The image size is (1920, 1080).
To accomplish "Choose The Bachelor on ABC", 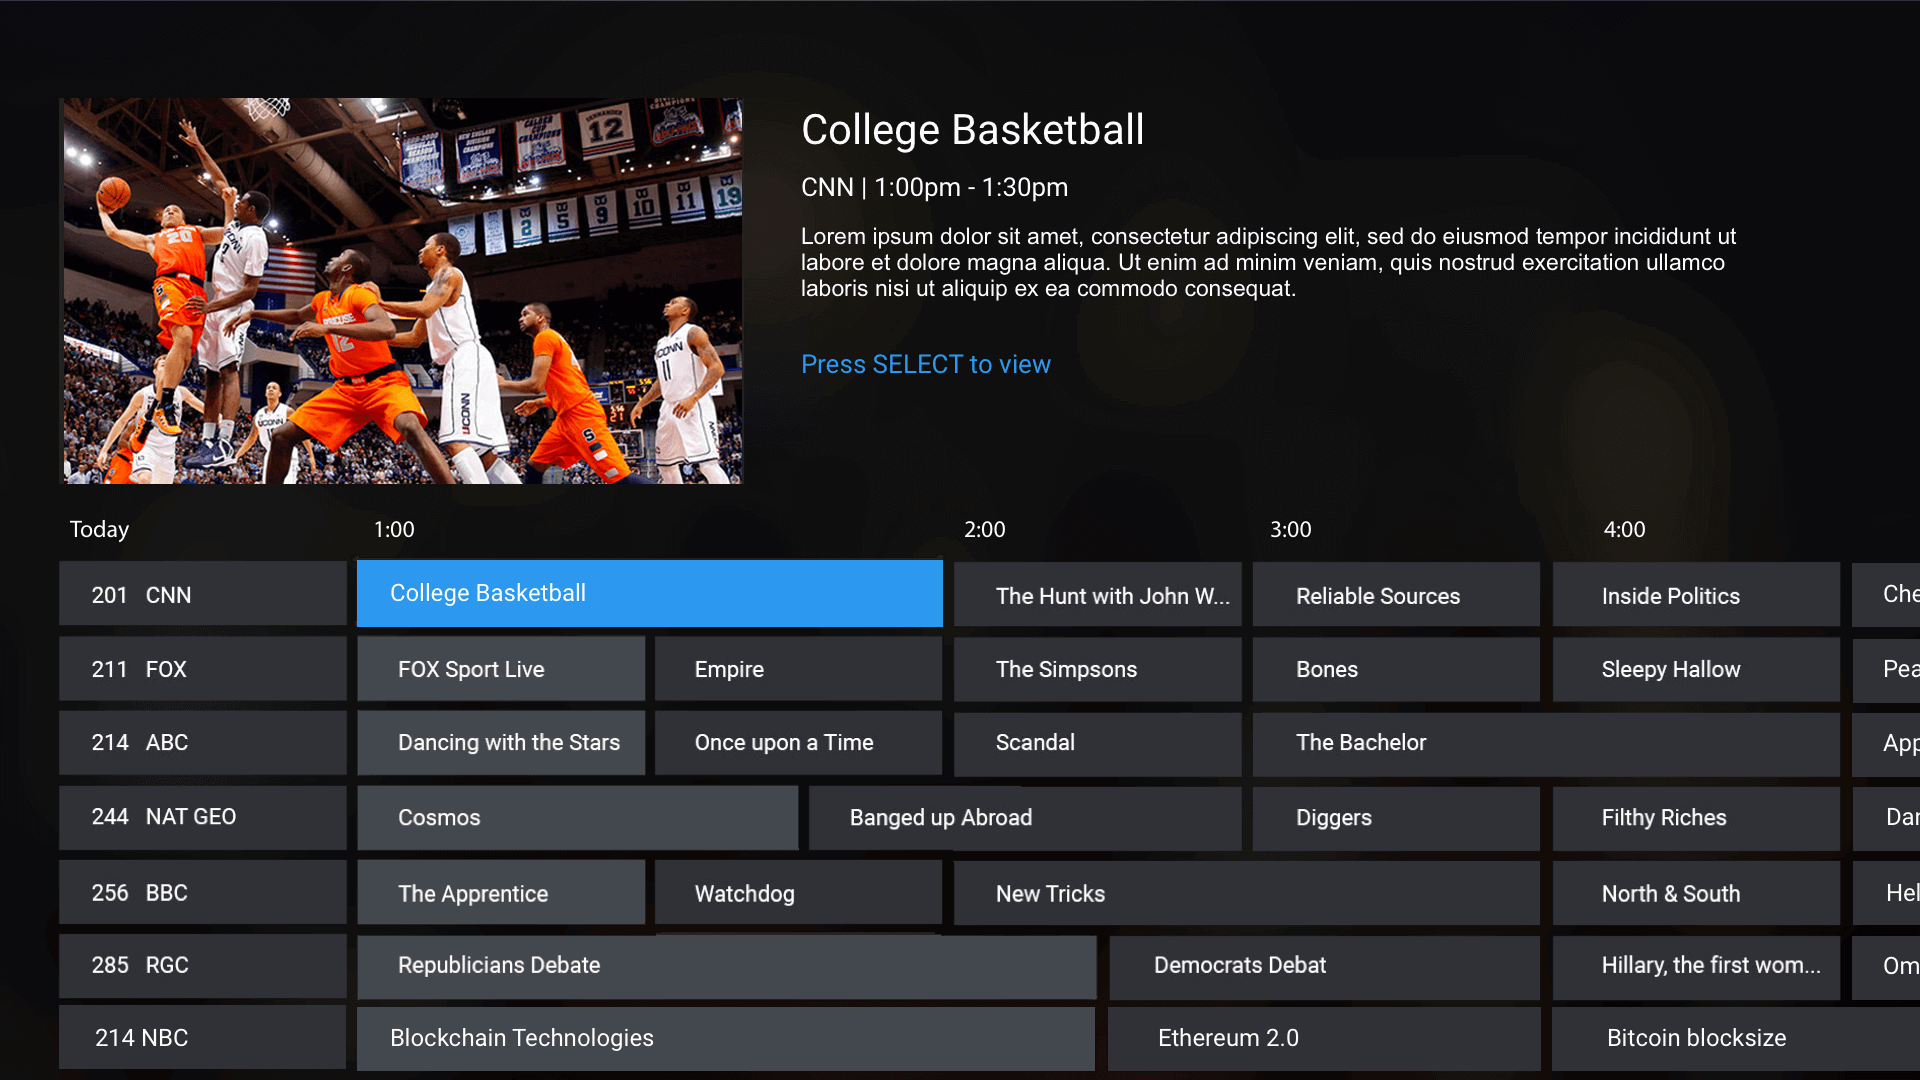I will [1545, 743].
